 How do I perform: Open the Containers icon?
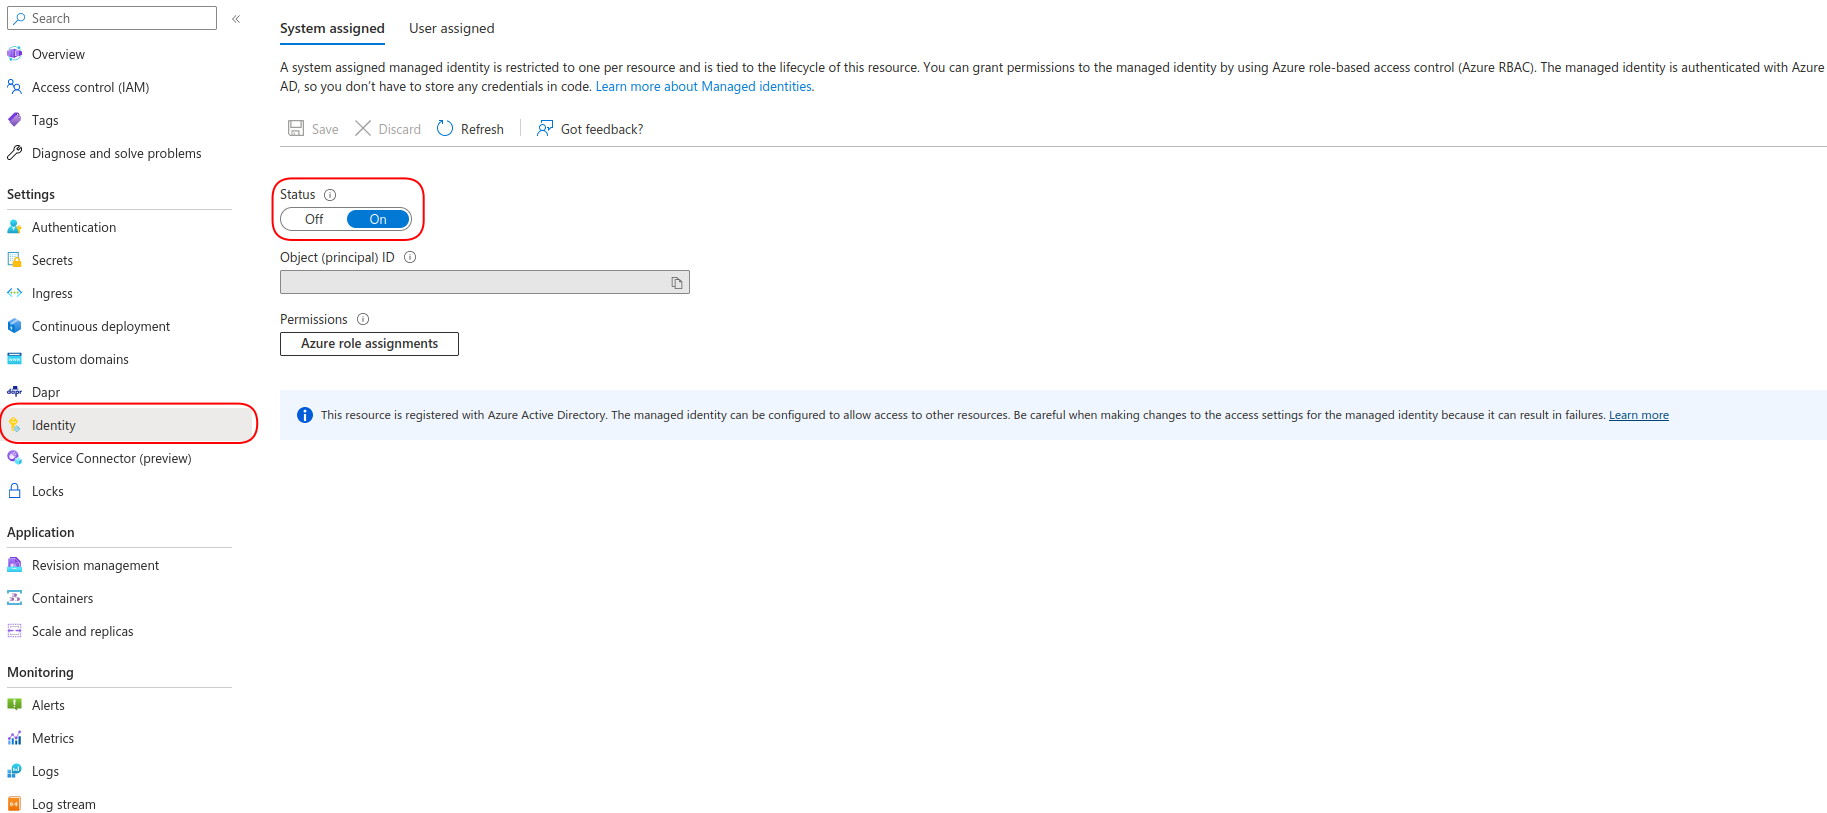15,598
